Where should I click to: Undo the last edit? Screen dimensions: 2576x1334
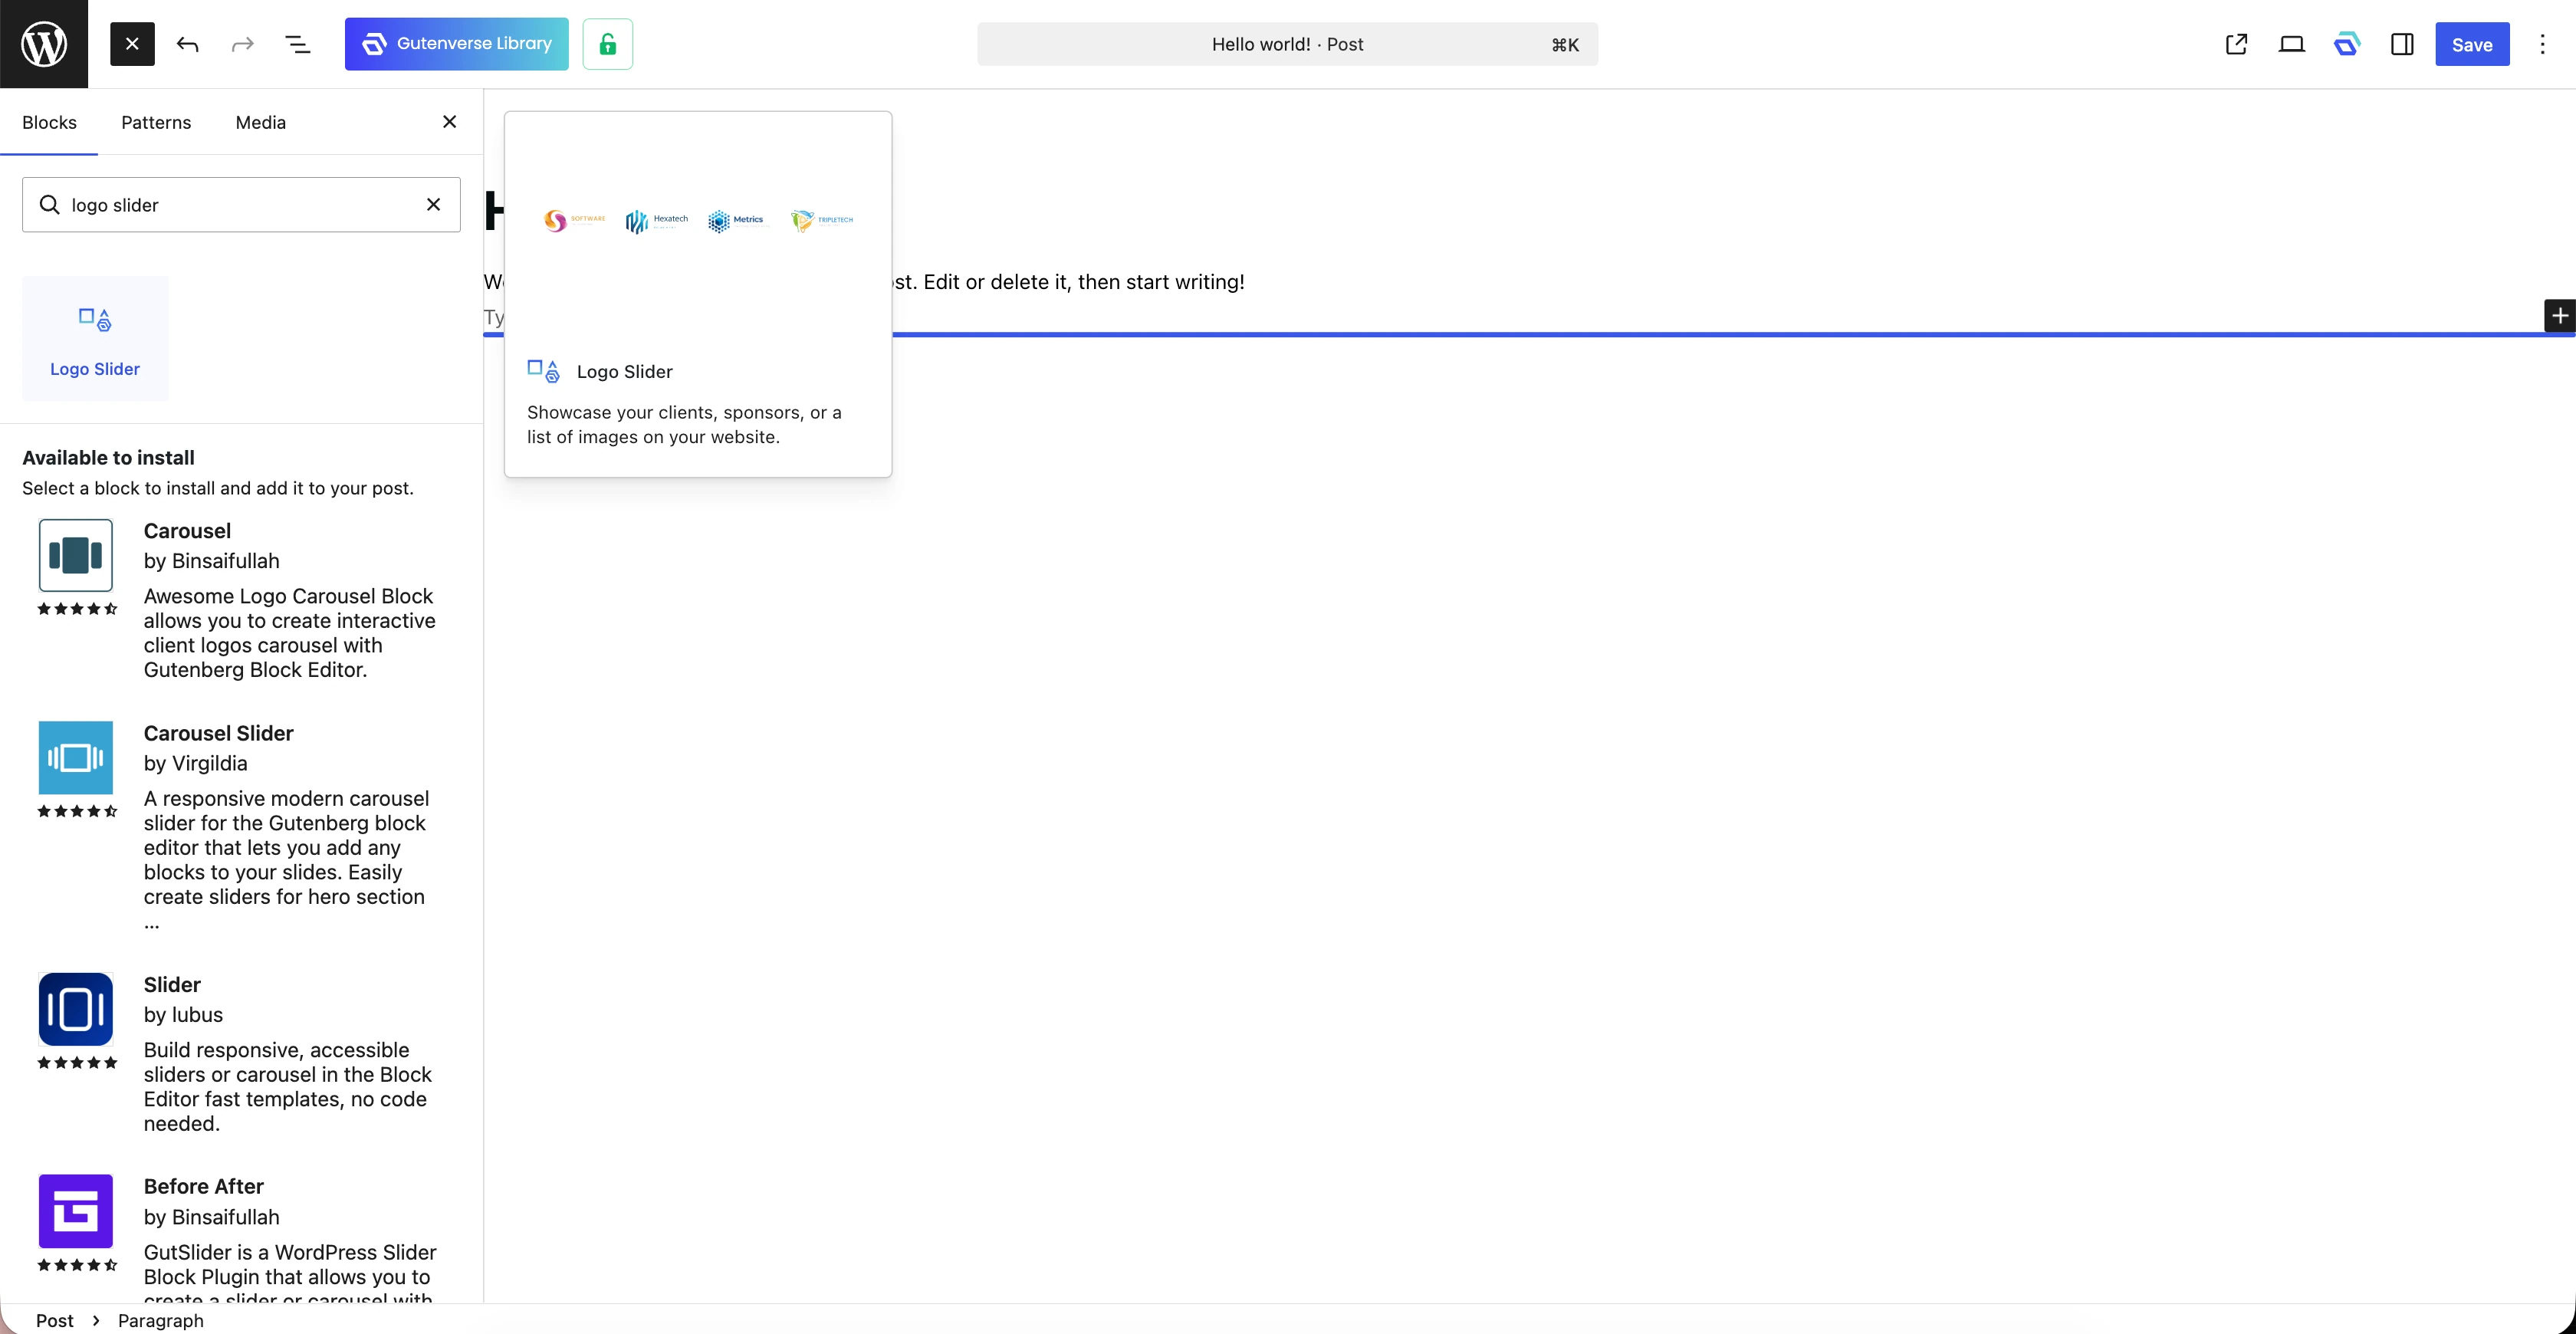[x=187, y=44]
